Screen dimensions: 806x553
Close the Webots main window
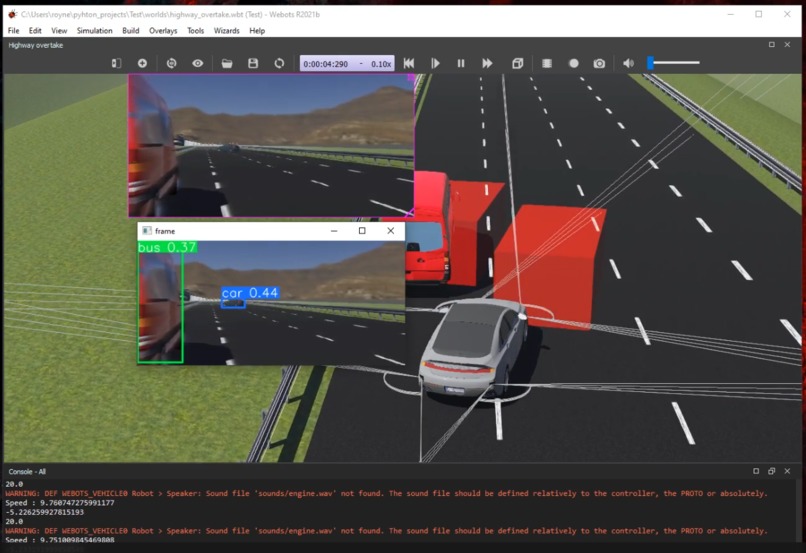click(787, 14)
